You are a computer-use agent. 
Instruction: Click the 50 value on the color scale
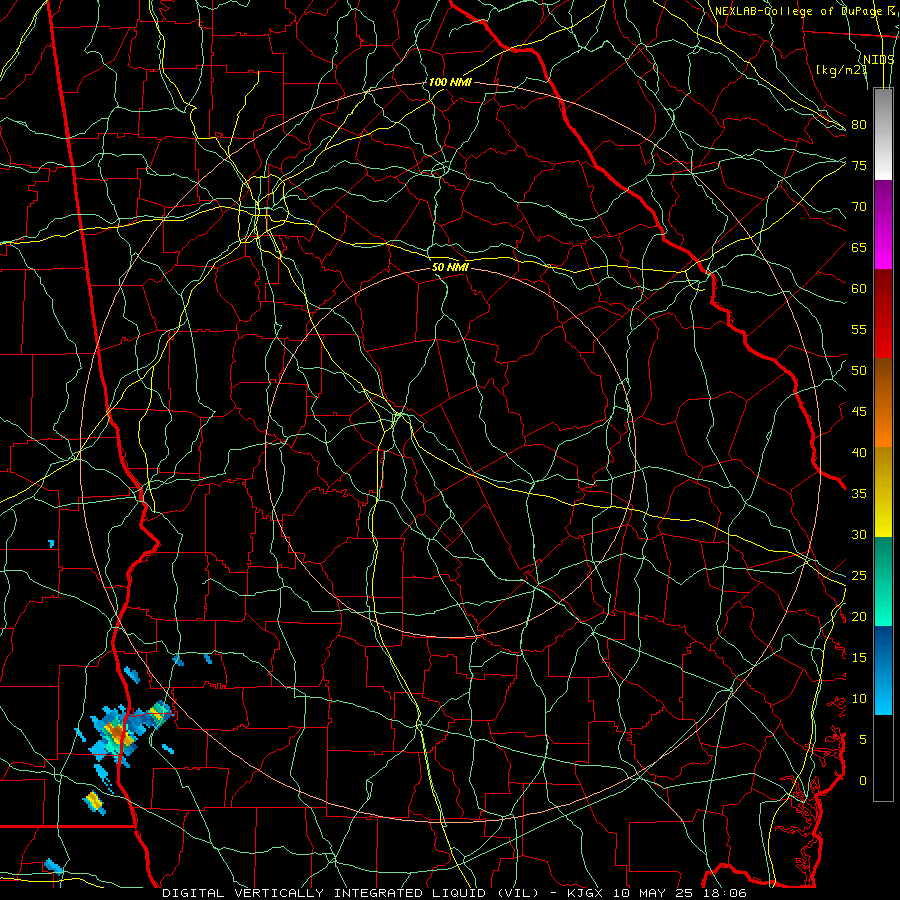(859, 371)
